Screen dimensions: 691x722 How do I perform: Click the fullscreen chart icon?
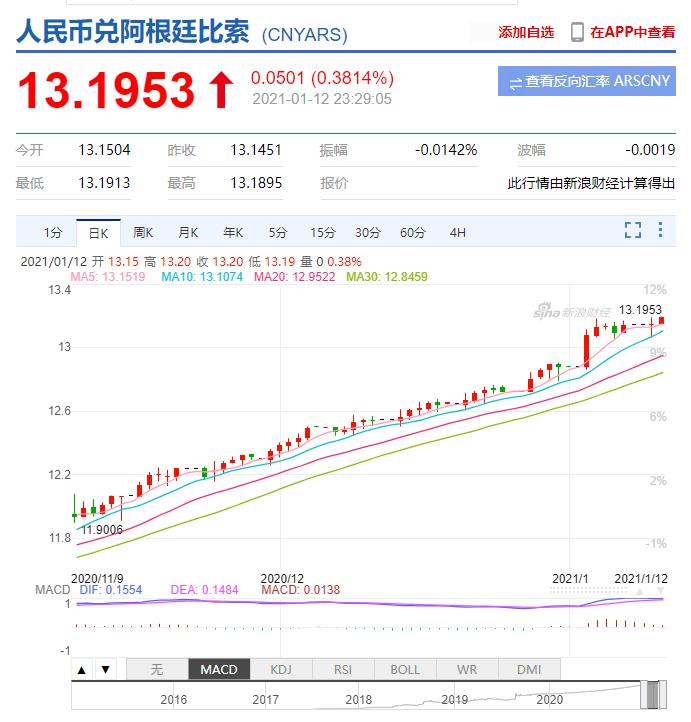pos(633,230)
